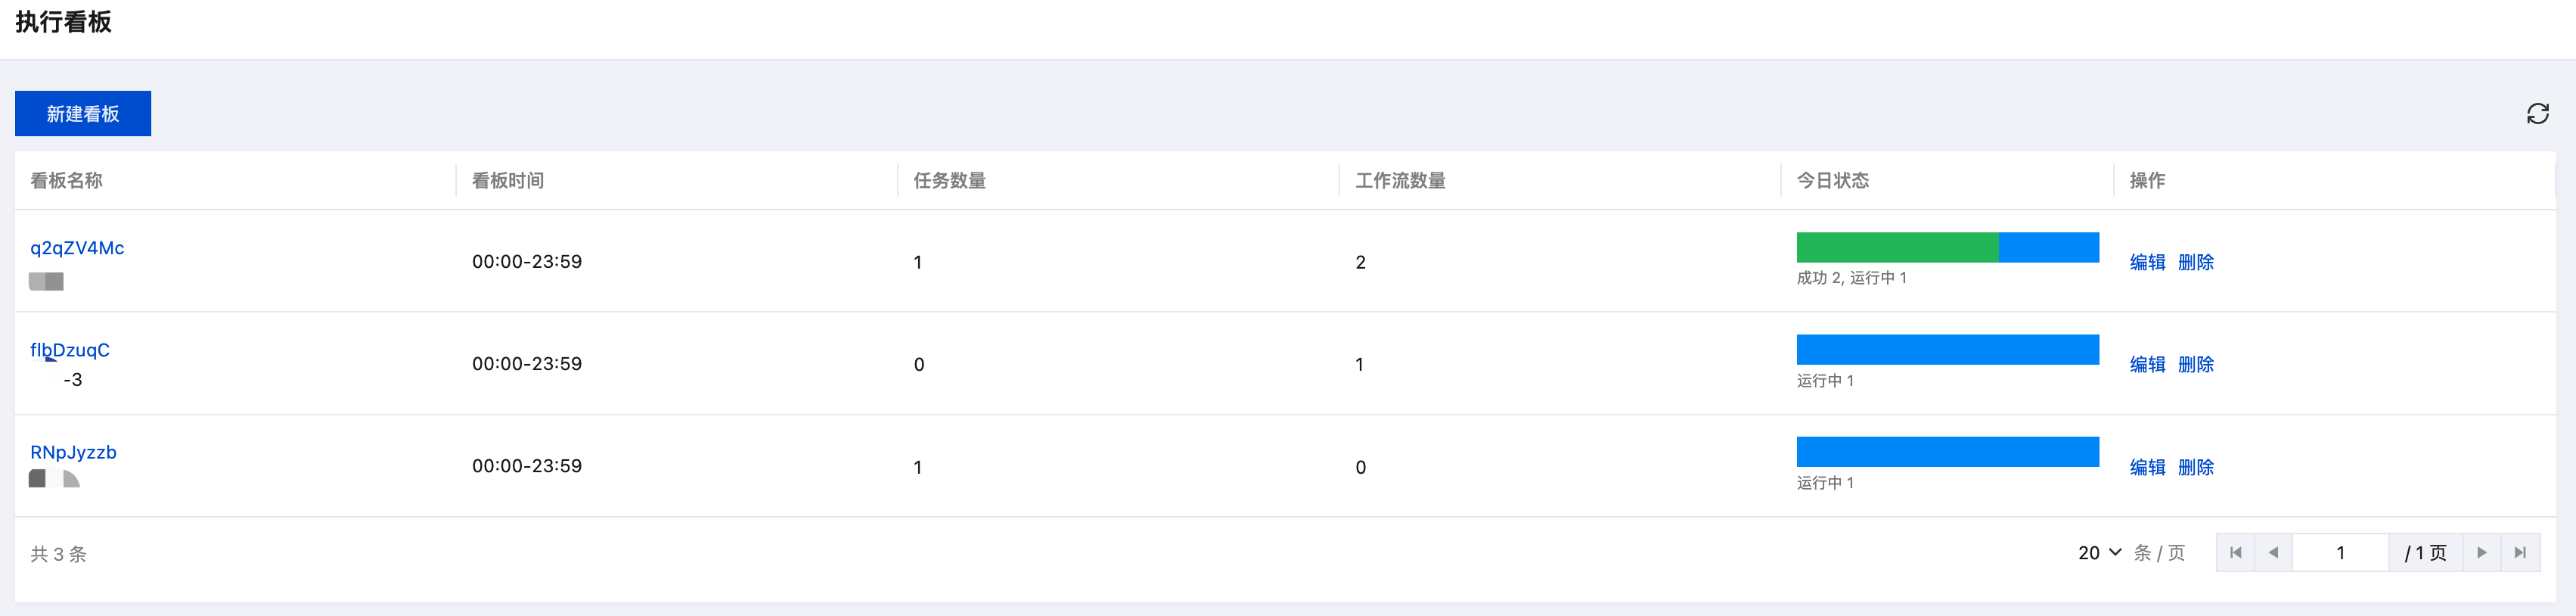Click the page number input field
Image resolution: width=2576 pixels, height=616 pixels.
point(2340,553)
